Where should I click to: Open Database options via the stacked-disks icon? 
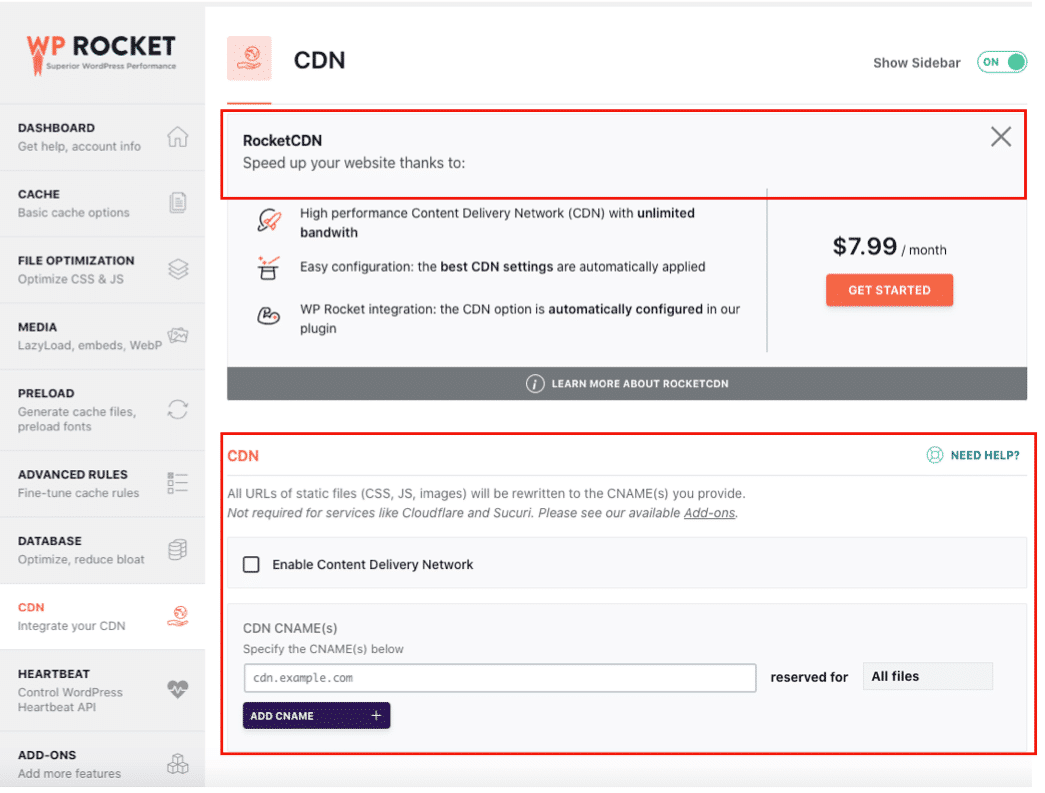[178, 549]
